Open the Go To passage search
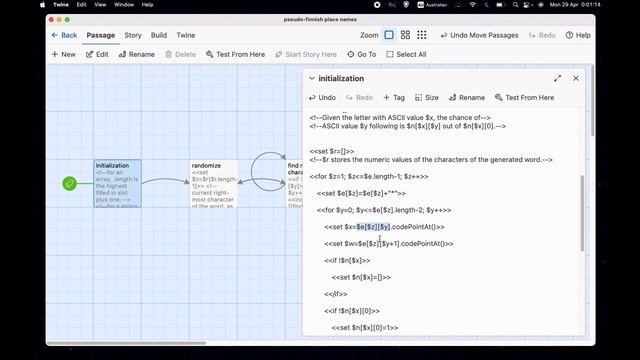Viewport: 640px width, 360px height. pos(362,54)
